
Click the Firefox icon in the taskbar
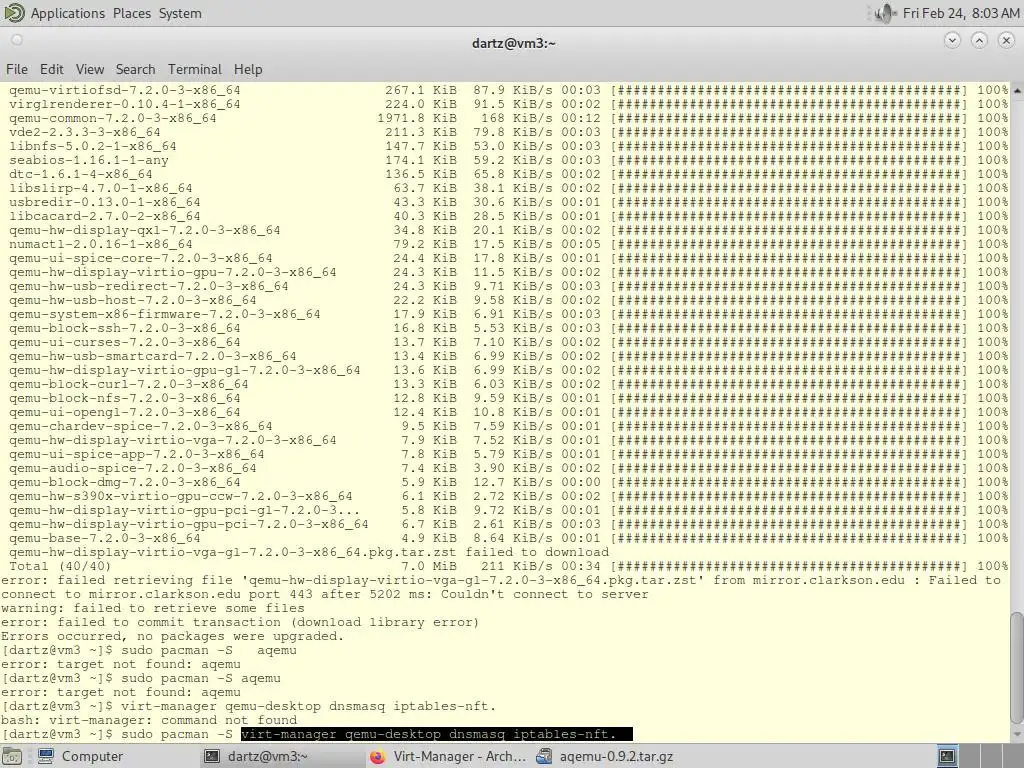click(377, 756)
